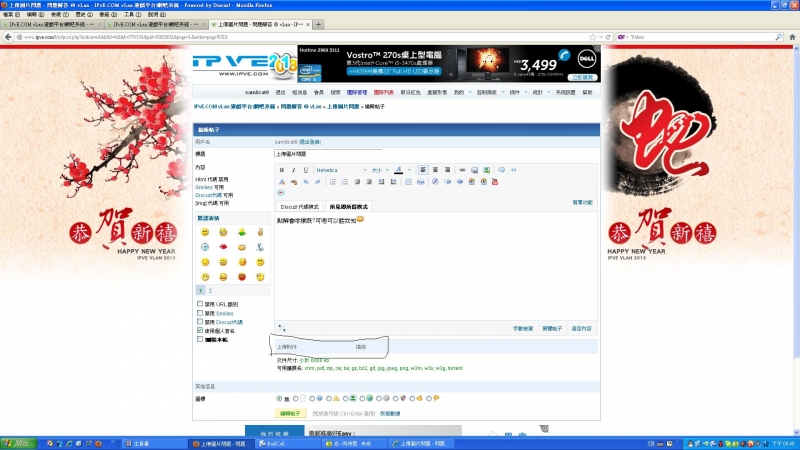Image resolution: width=800 pixels, height=450 pixels.
Task: Click the preview post link
Action: click(552, 329)
